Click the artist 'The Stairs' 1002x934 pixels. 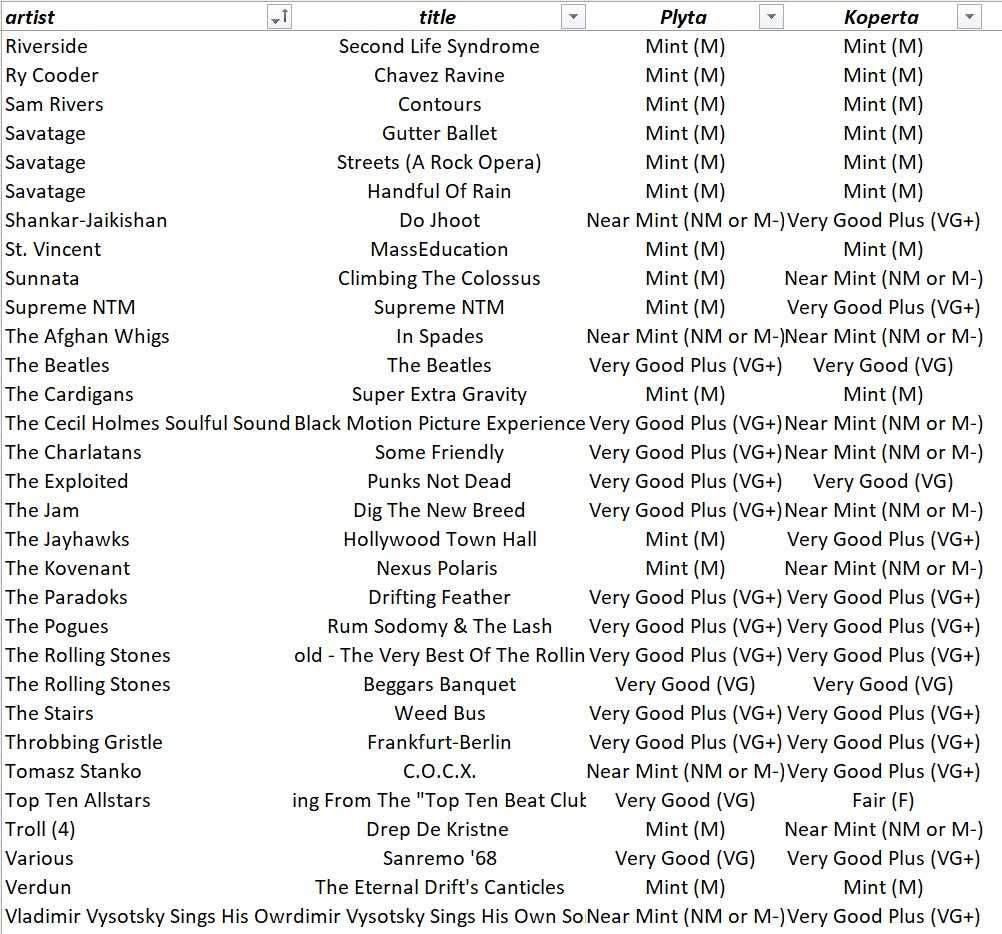point(49,714)
